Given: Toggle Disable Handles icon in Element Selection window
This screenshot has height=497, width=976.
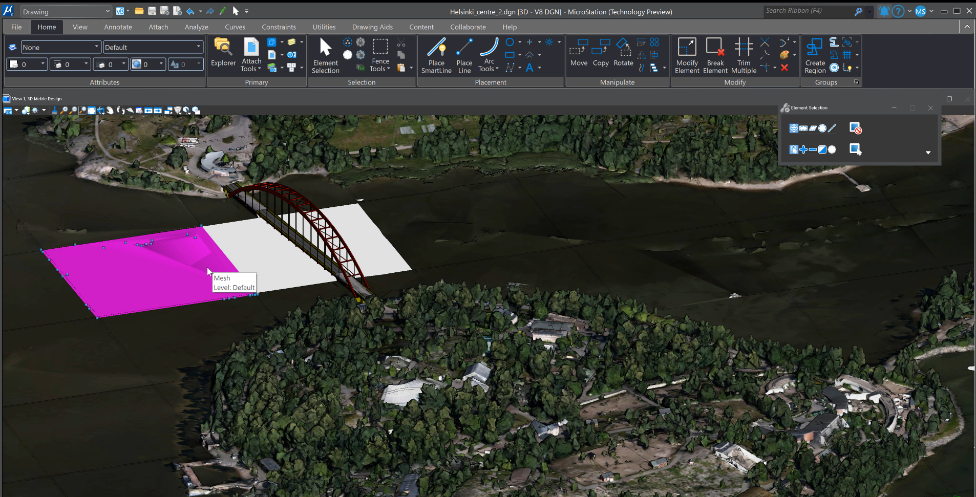Looking at the screenshot, I should [855, 128].
